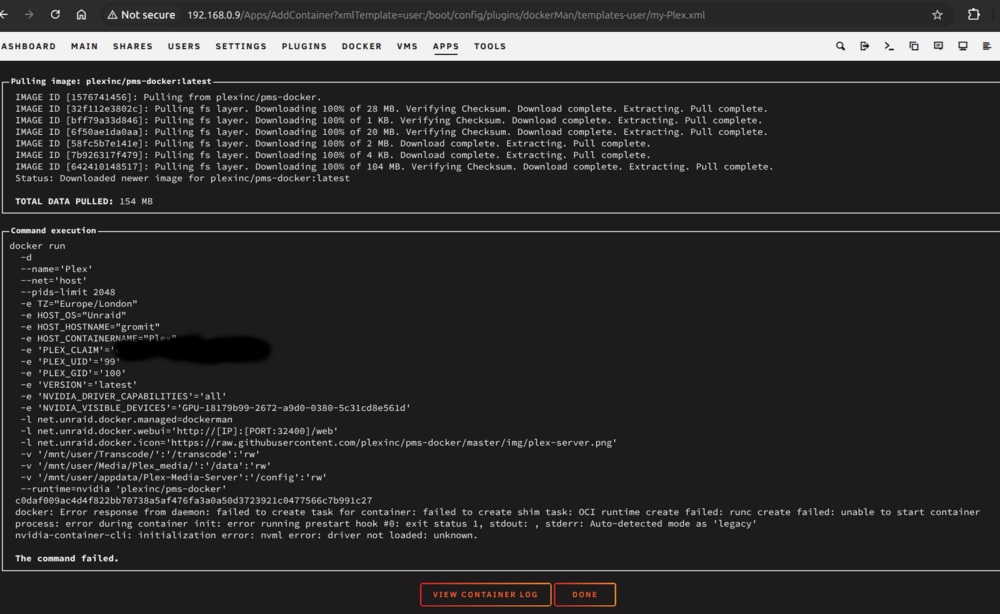Click the 'Pulling image: plexinc/pms-docker:latest' heading
The height and width of the screenshot is (614, 1000).
(110, 82)
